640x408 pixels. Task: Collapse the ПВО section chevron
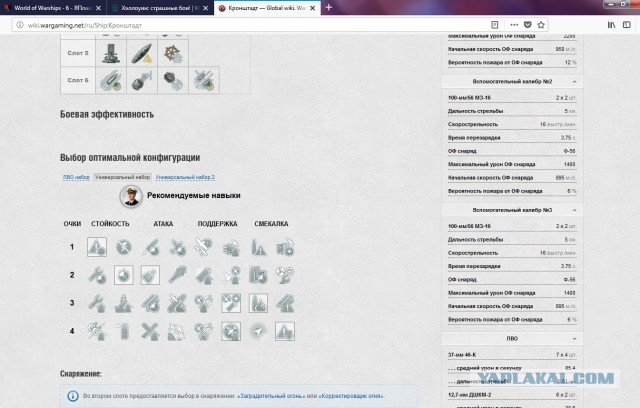pyautogui.click(x=574, y=339)
